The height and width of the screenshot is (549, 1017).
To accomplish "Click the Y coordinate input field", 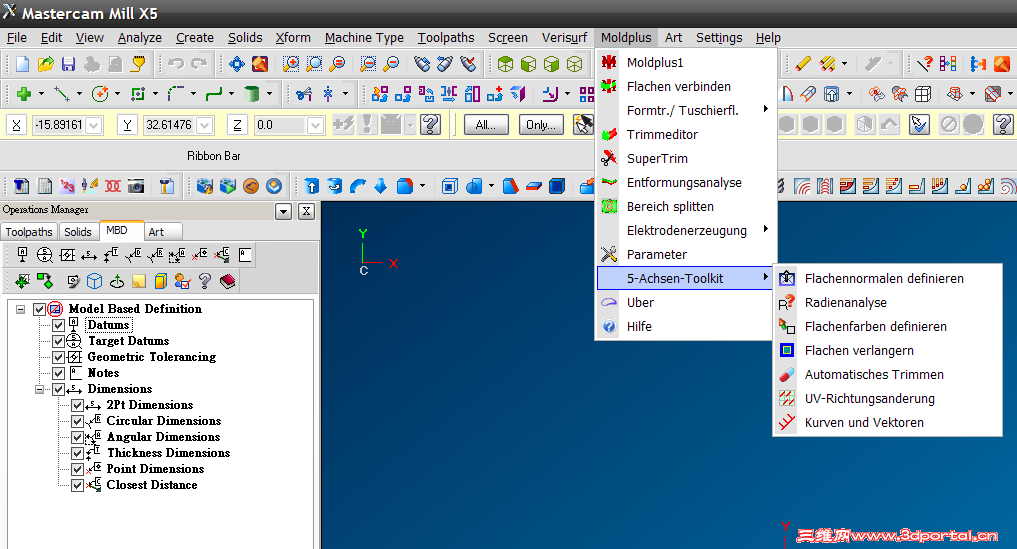I will [171, 125].
